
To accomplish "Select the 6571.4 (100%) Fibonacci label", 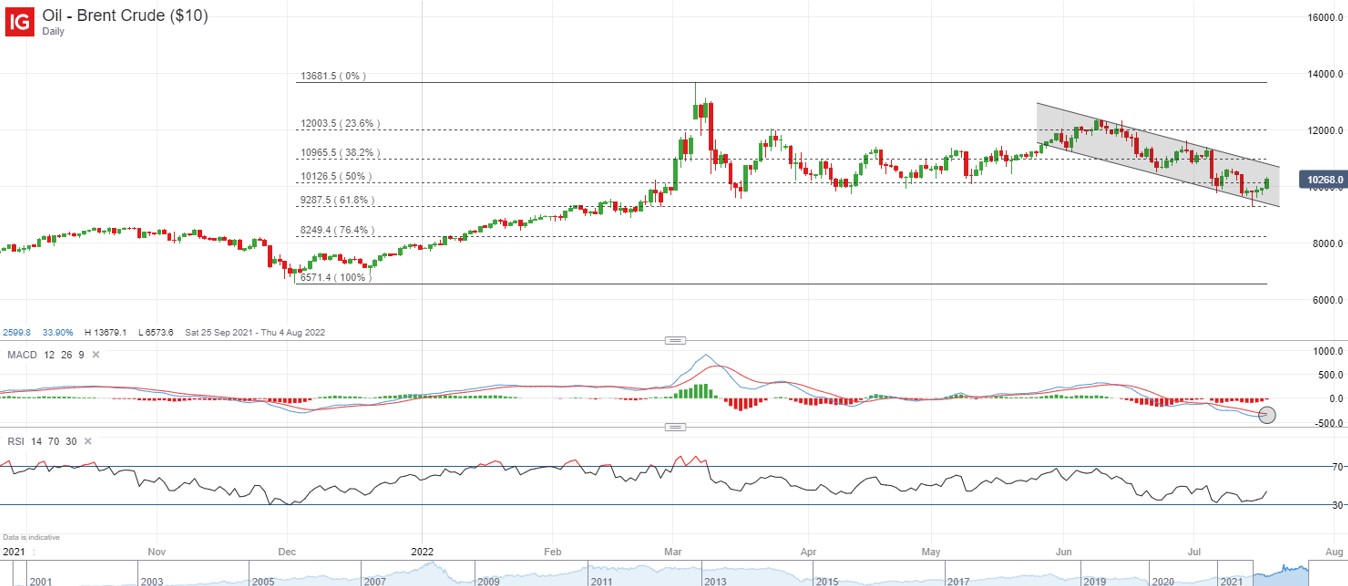I will click(x=335, y=277).
